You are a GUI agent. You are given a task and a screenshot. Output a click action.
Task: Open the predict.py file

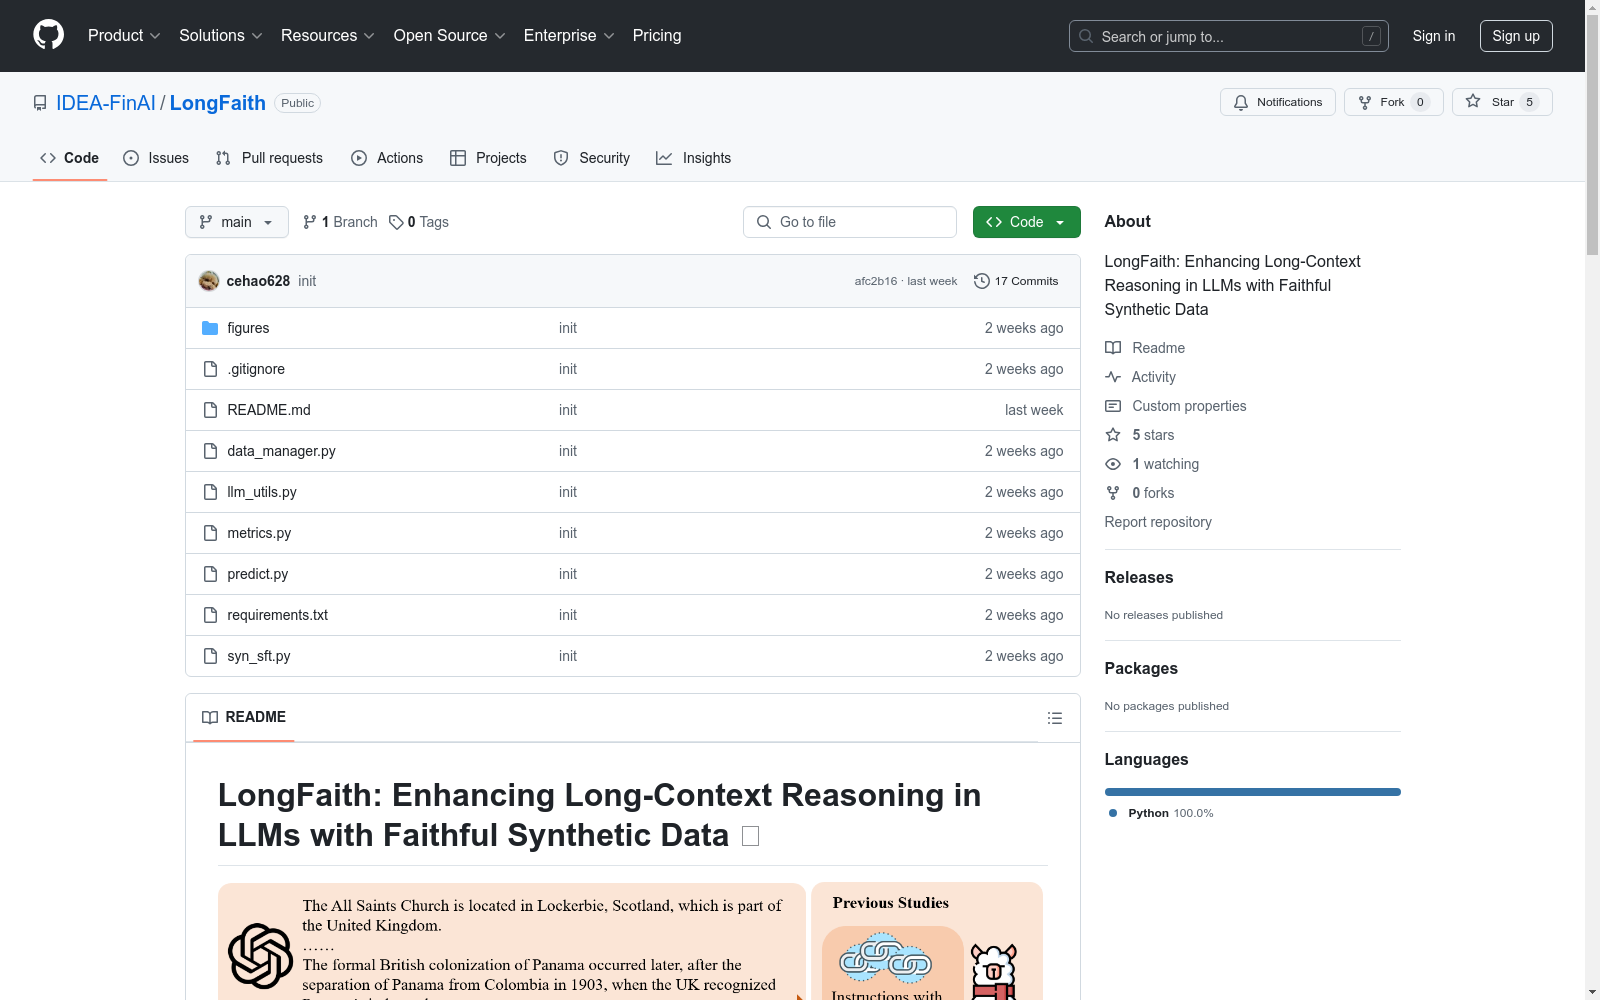pos(258,574)
